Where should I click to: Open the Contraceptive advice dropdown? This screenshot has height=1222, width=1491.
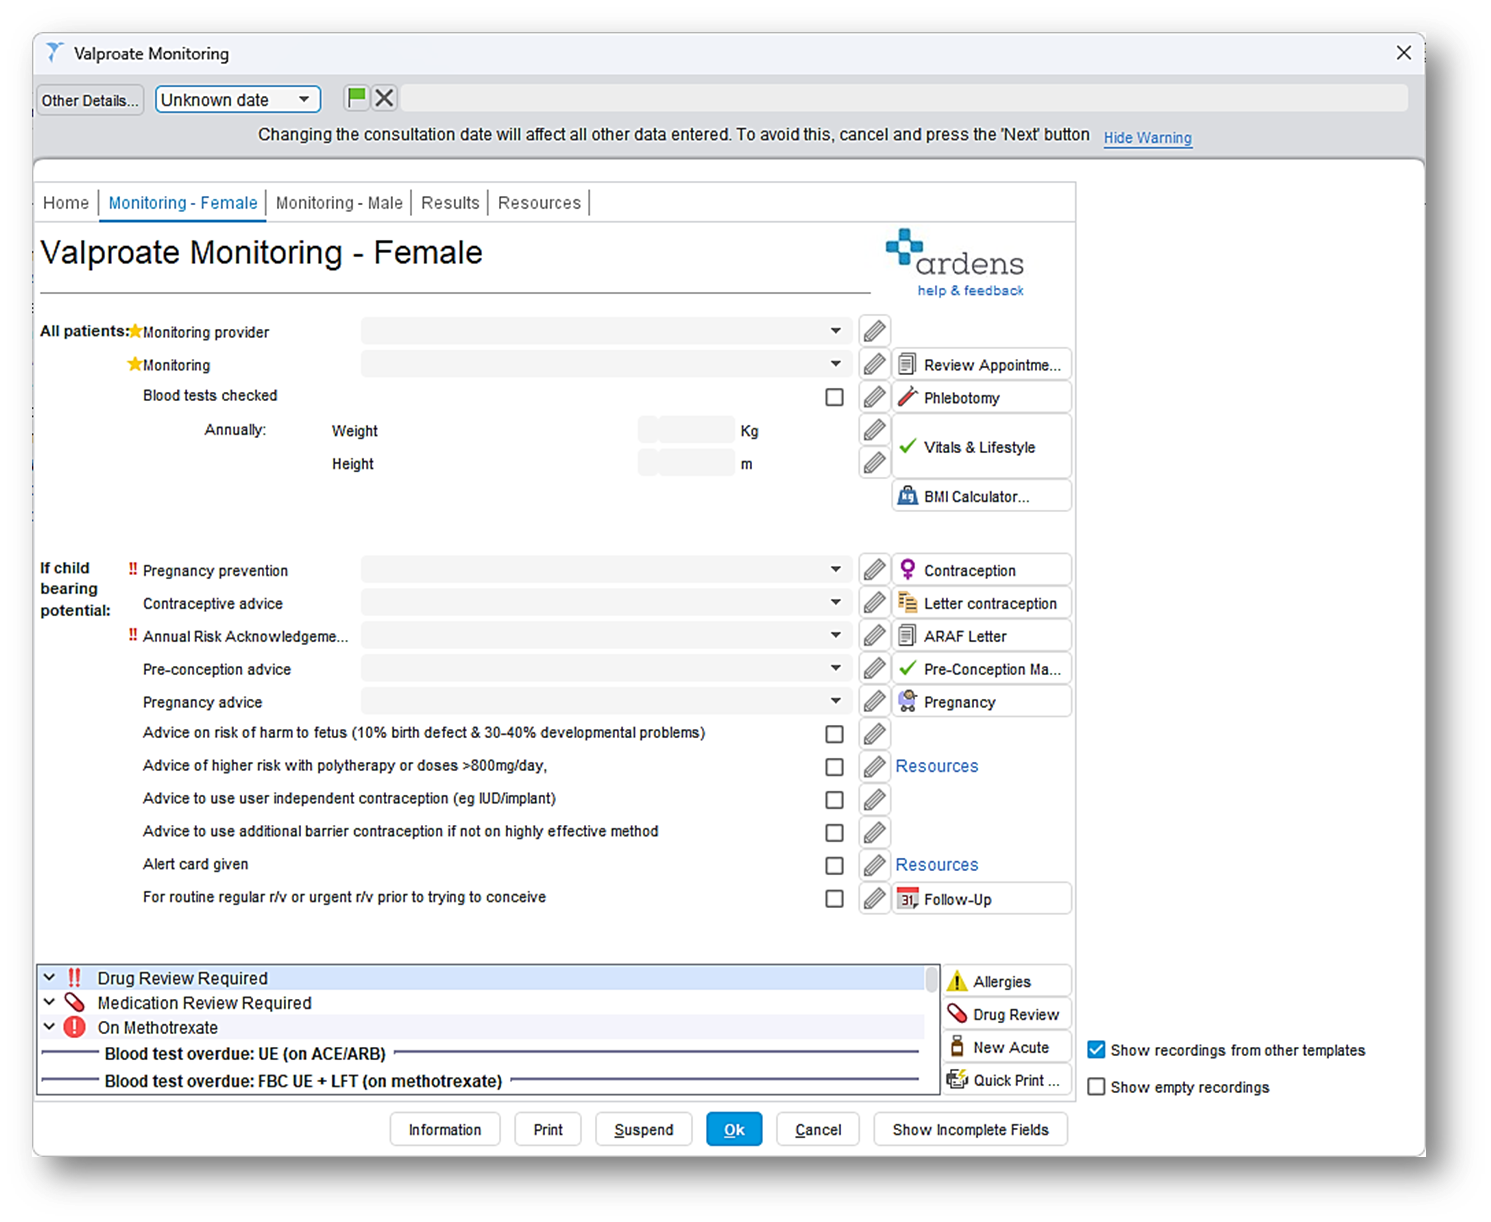606,603
